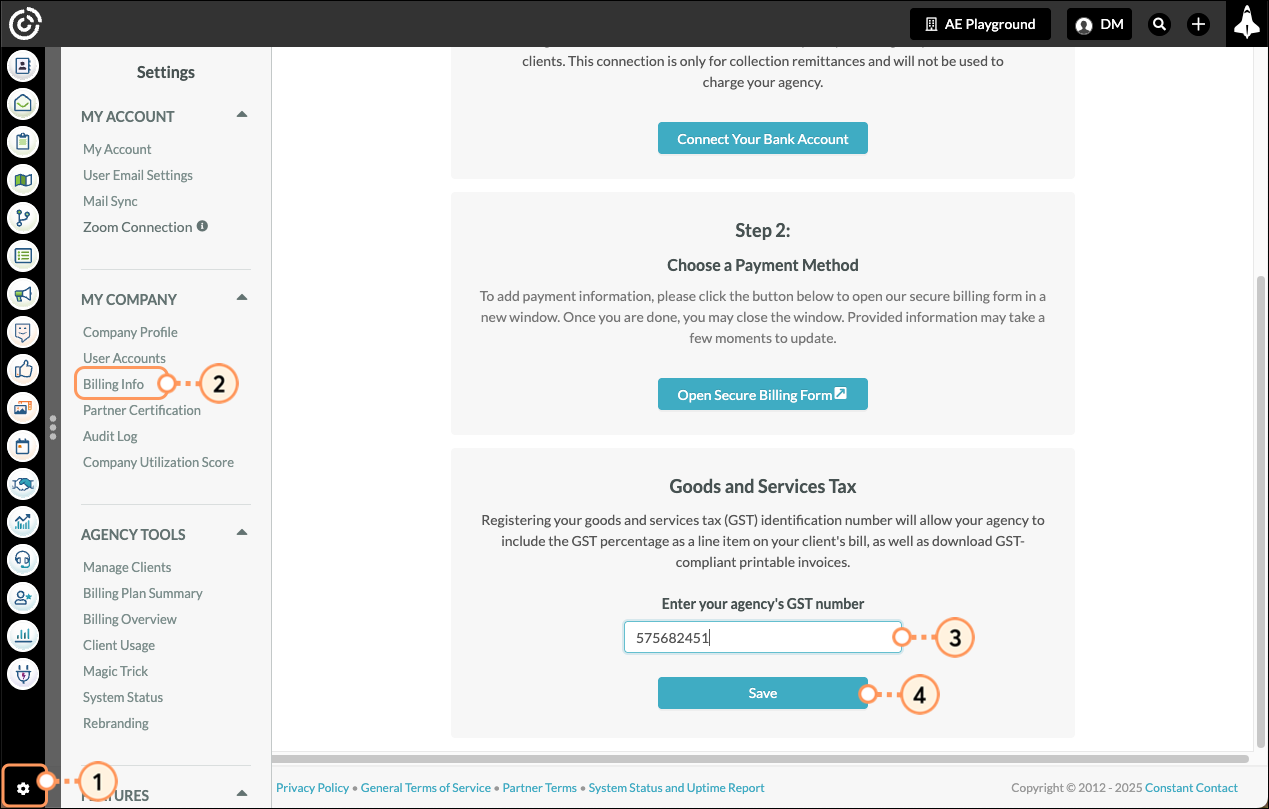1269x809 pixels.
Task: Select Billing Info in settings menu
Action: pos(113,384)
